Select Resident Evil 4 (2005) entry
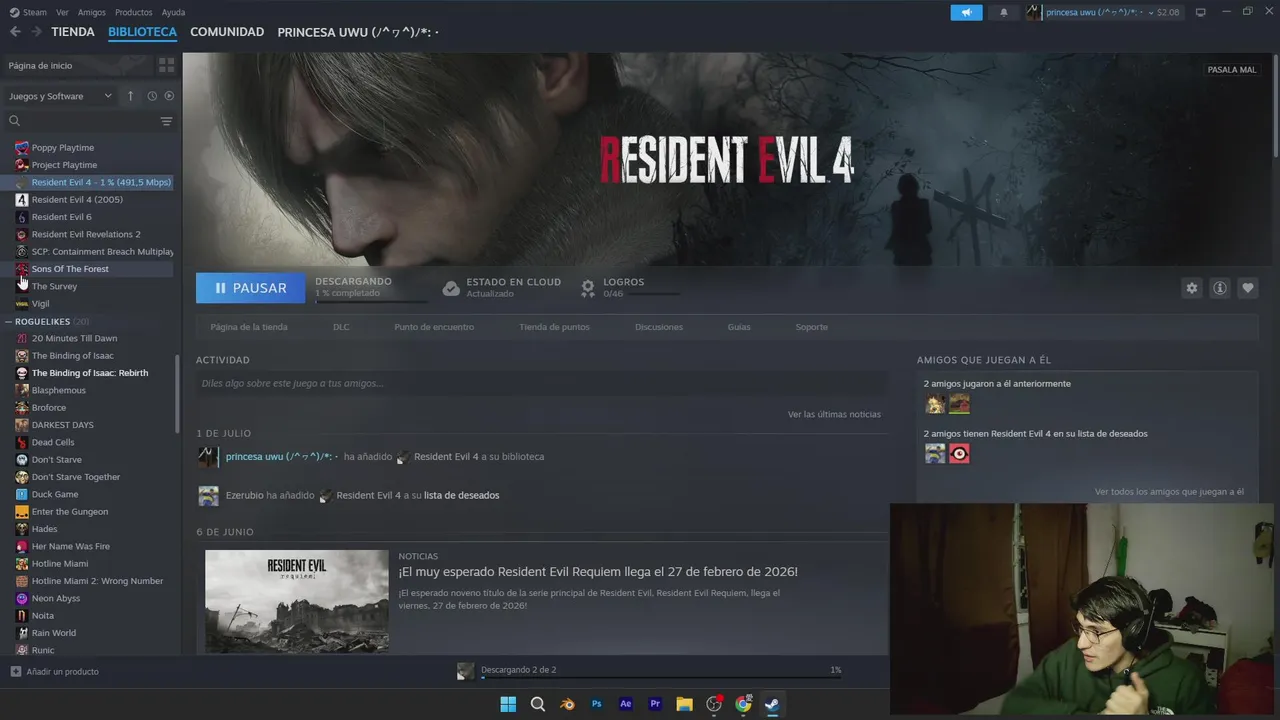Viewport: 1280px width, 720px height. click(x=77, y=200)
